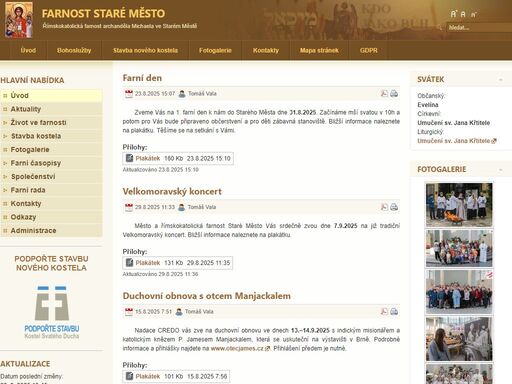Open Bohoslužby menu item
The height and width of the screenshot is (384, 512).
(74, 50)
